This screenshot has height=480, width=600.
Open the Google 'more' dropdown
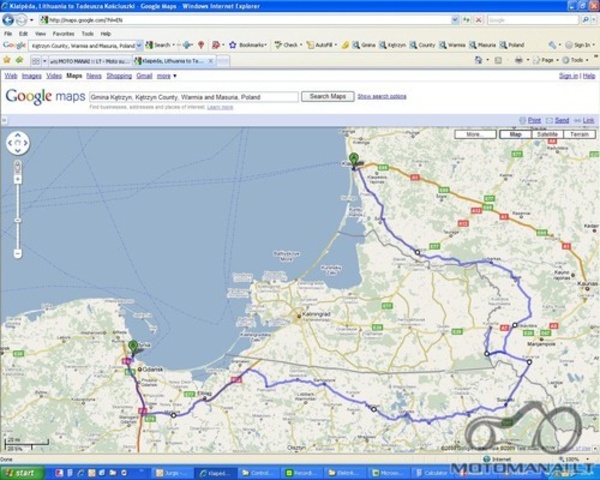click(x=166, y=76)
